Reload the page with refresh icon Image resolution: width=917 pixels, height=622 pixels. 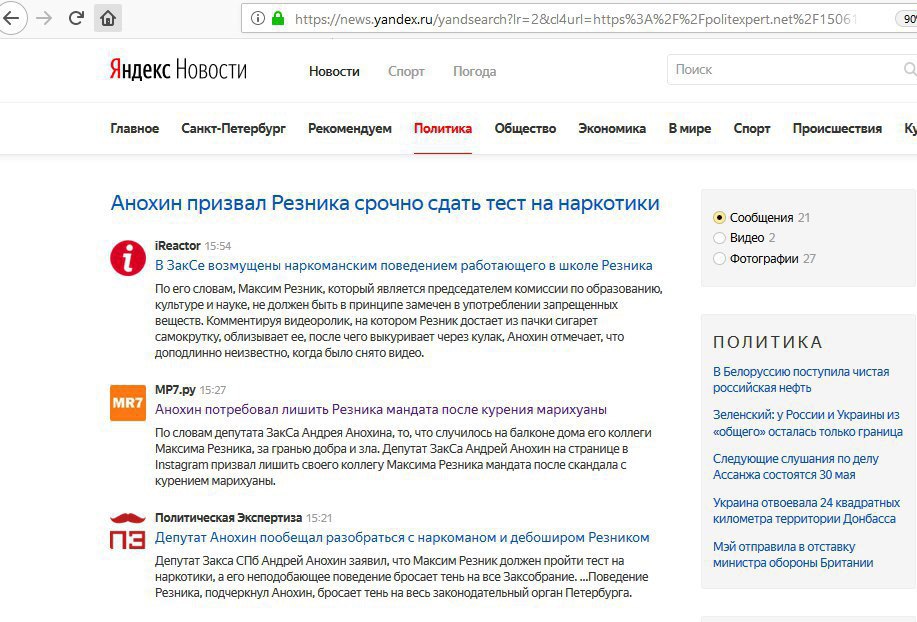point(76,18)
